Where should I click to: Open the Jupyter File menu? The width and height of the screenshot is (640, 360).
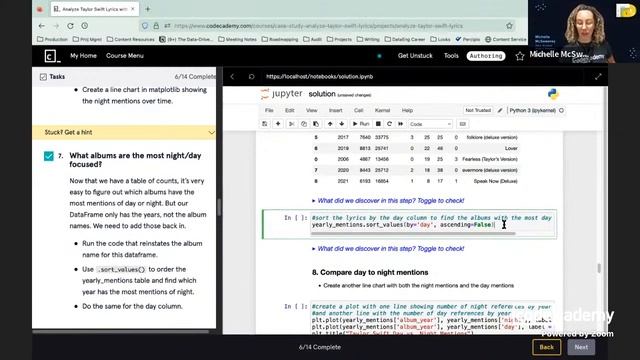coord(269,110)
